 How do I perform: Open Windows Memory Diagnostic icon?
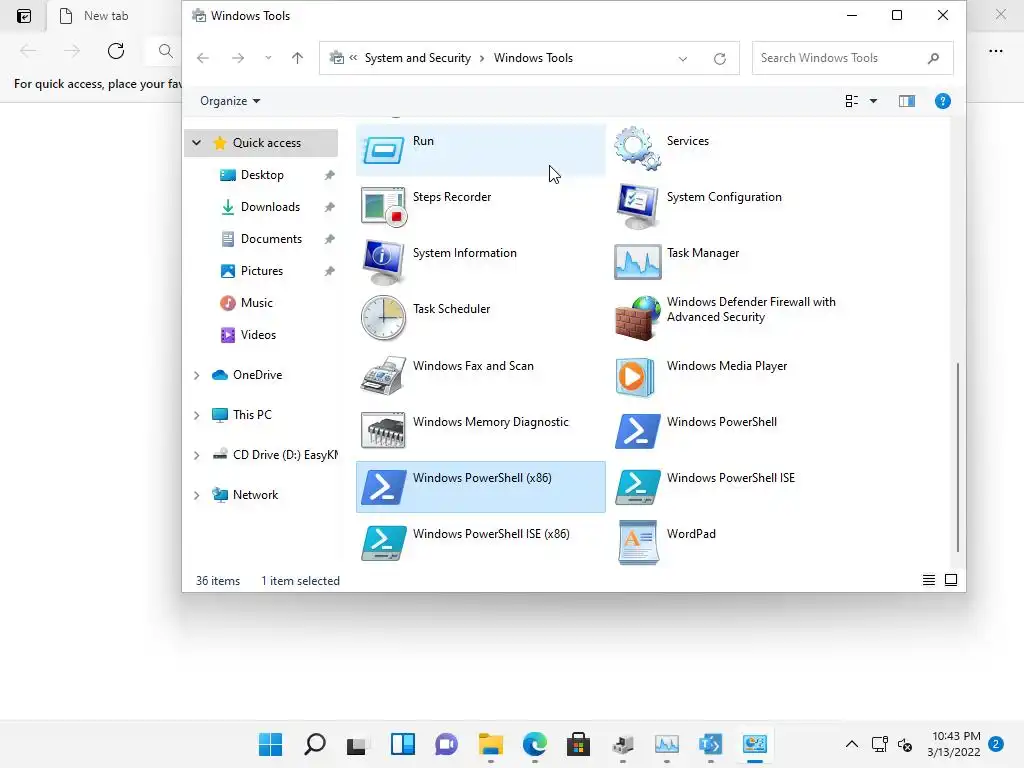[x=383, y=430]
